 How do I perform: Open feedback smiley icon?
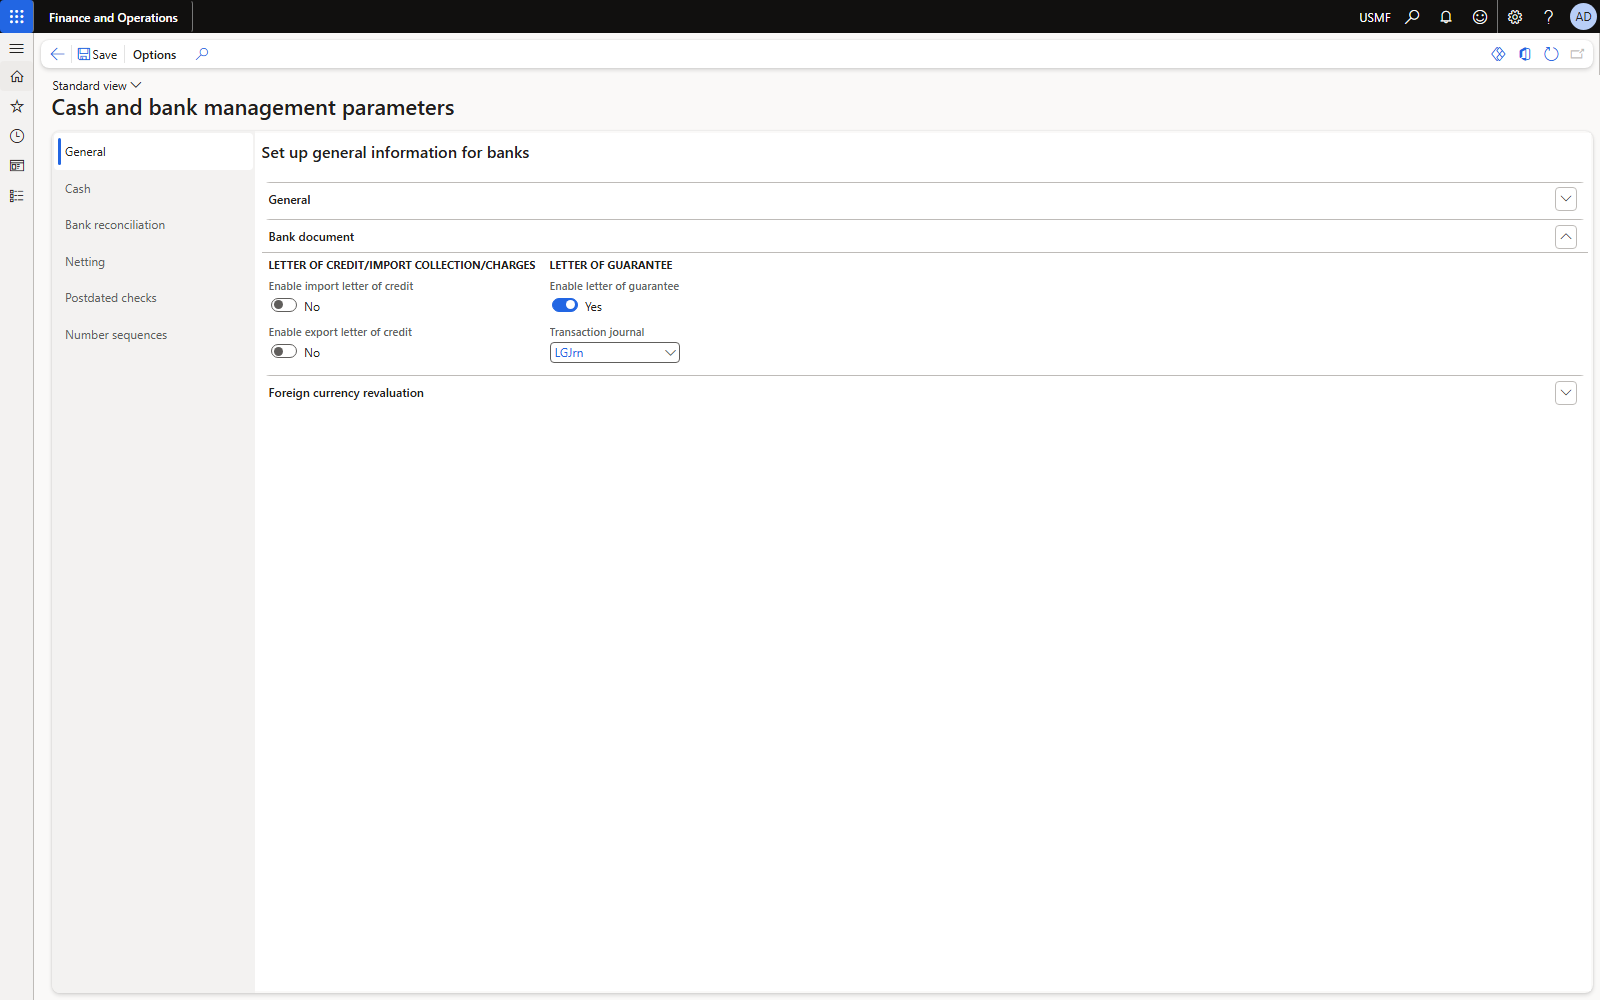(x=1480, y=17)
